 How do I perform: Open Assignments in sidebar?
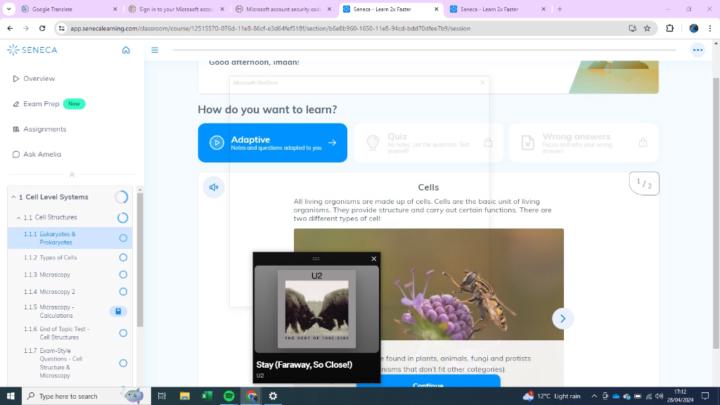39,129
